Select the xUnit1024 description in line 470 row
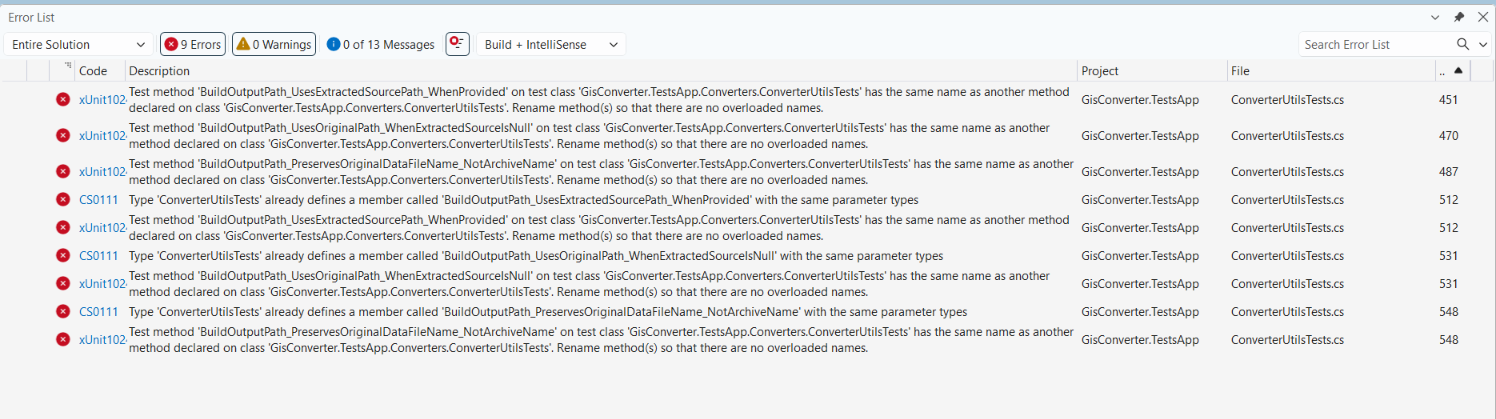 (589, 136)
